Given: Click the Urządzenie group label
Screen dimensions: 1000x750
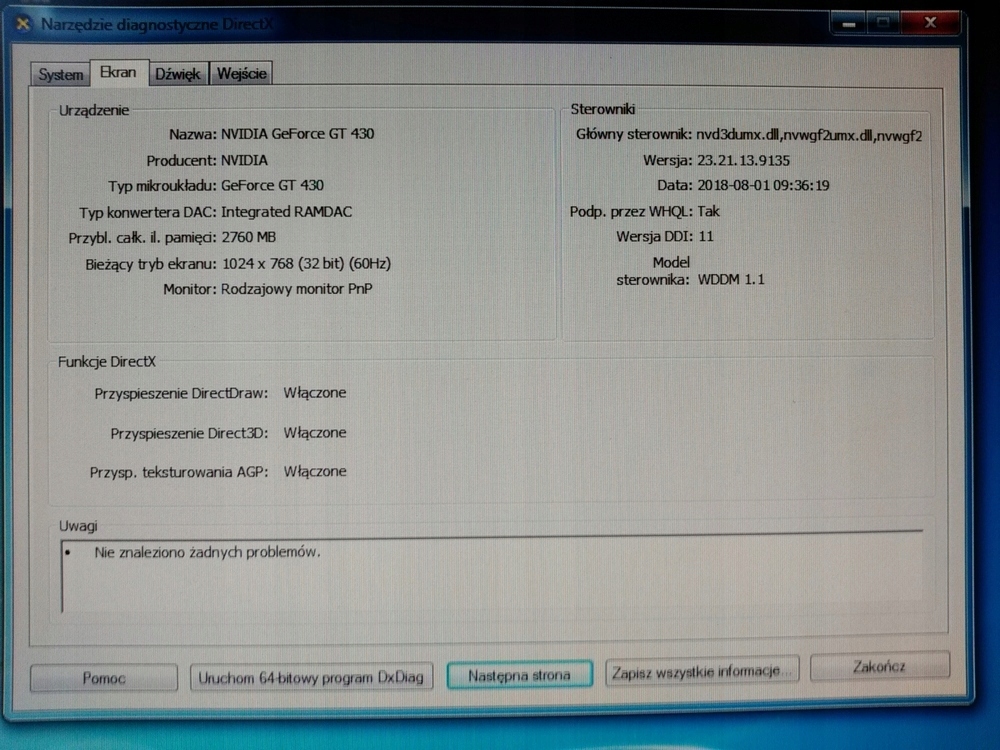Looking at the screenshot, I should [94, 110].
